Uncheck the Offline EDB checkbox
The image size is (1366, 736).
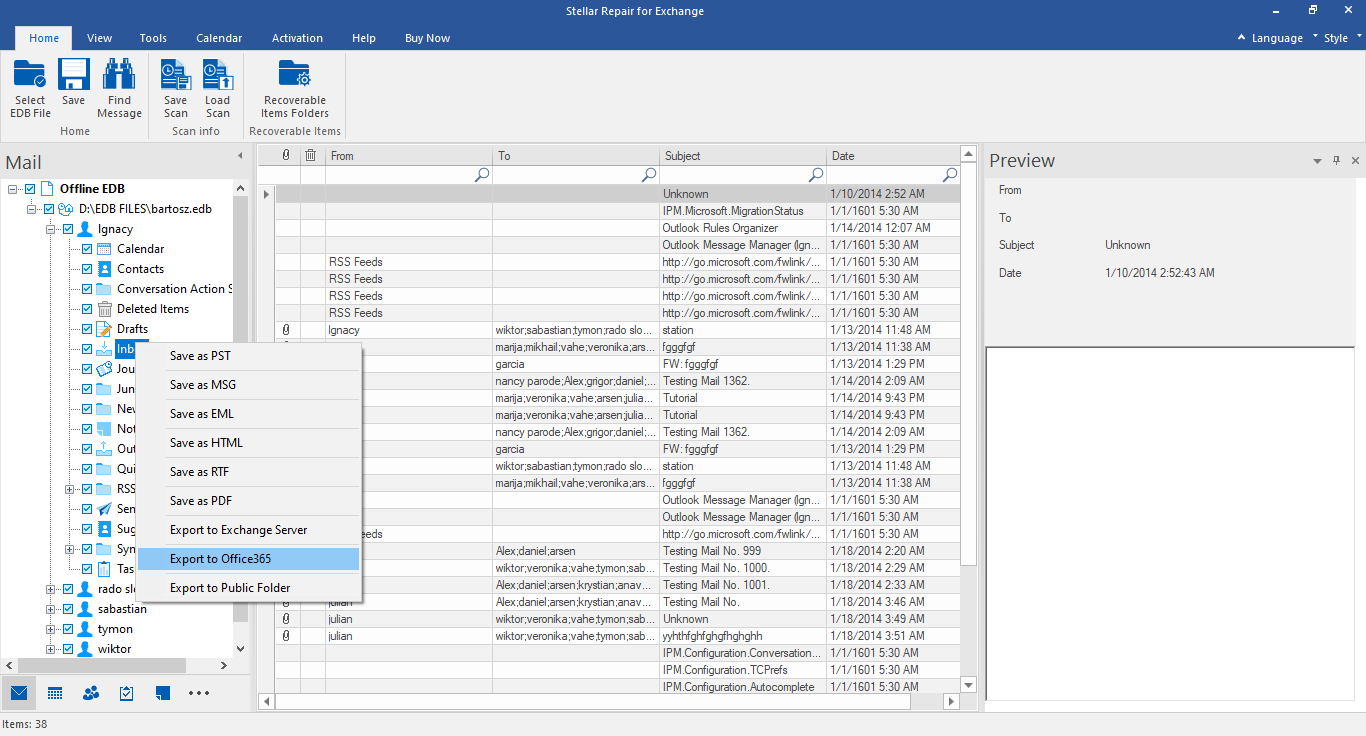tap(30, 189)
